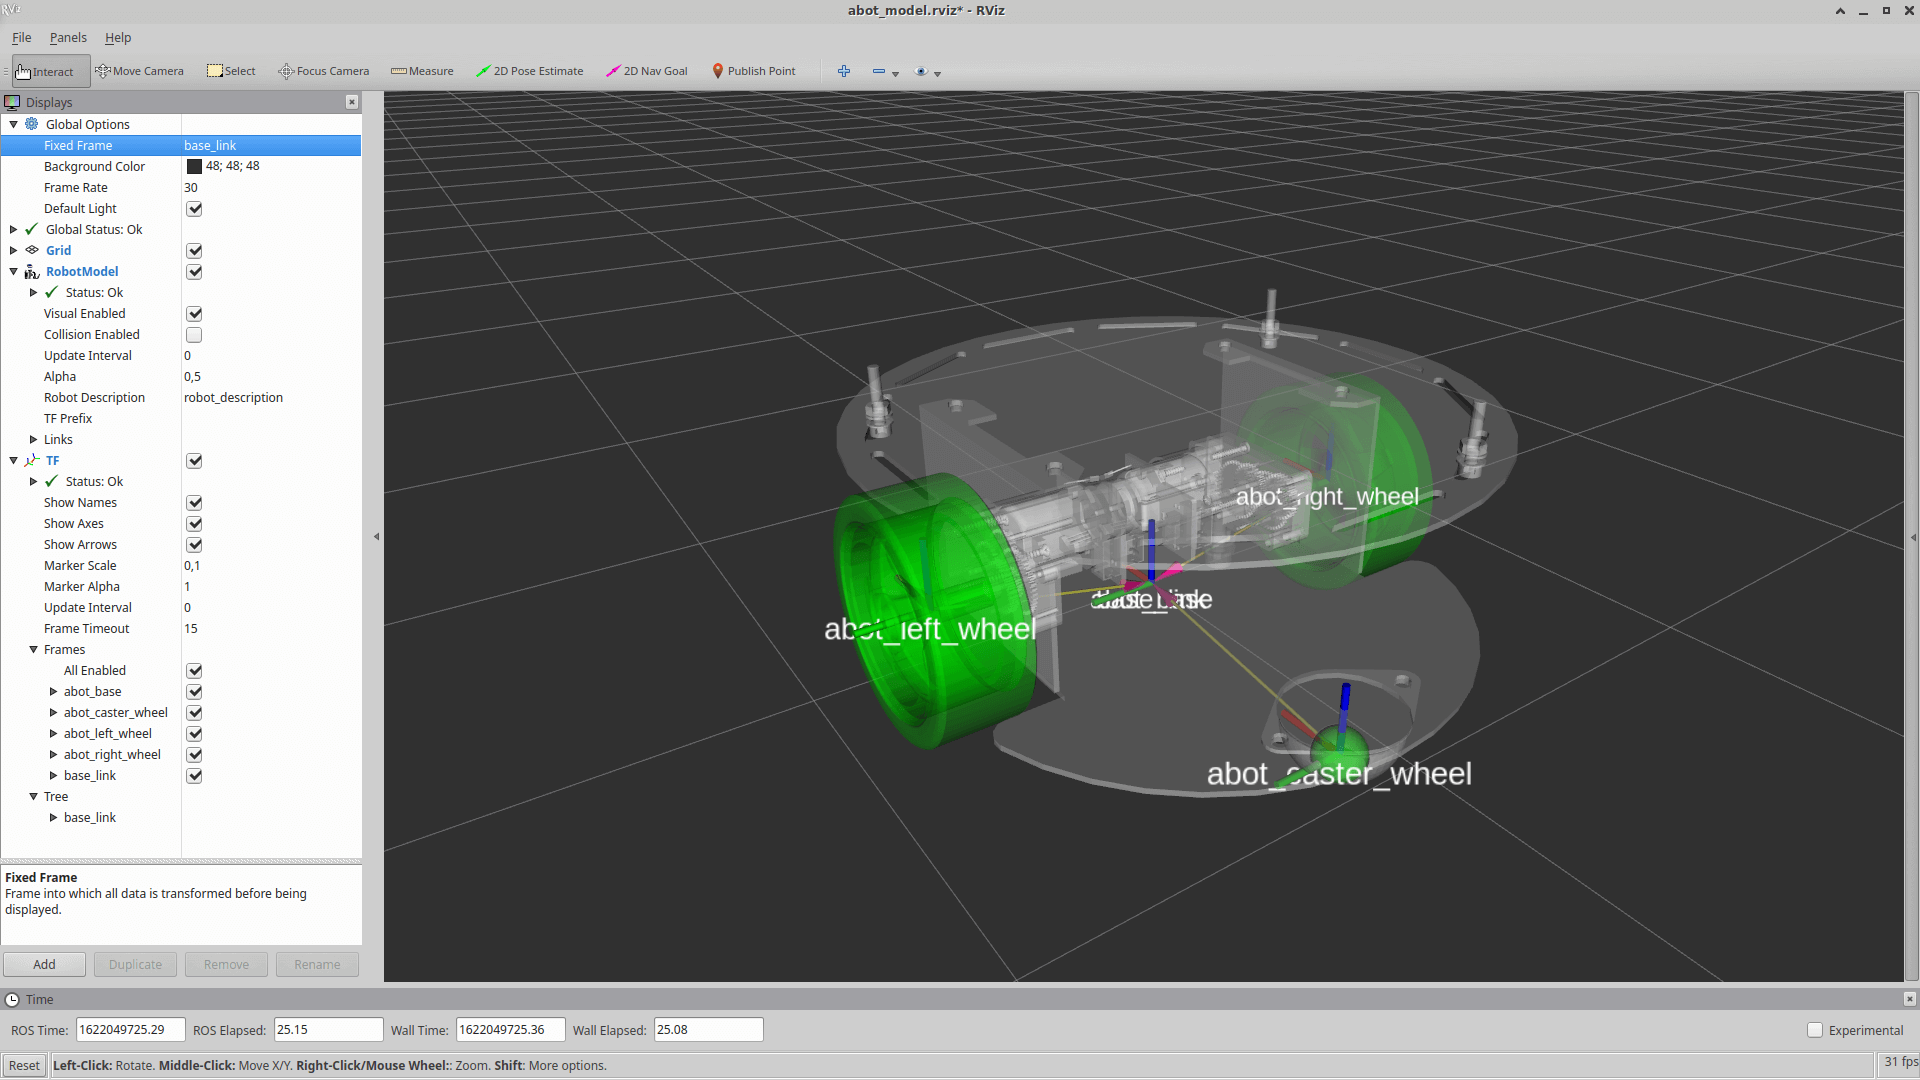
Task: Toggle Visual Enabled checkbox for RobotModel
Action: 194,313
